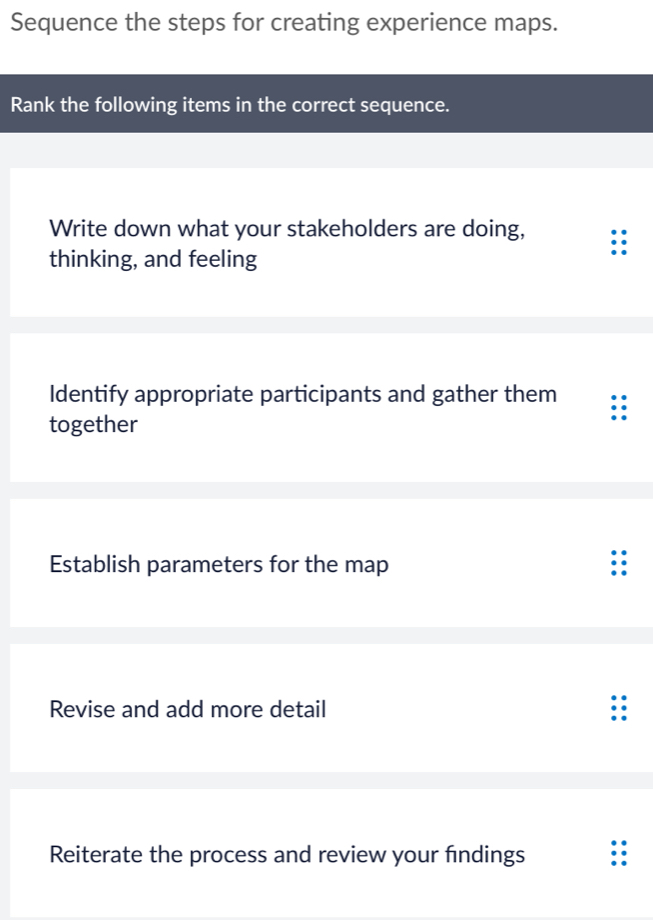Viewport: 653px width, 920px height.
Task: Grab the drag handle for 'Write down what your stakeholders' item
Action: 619,244
